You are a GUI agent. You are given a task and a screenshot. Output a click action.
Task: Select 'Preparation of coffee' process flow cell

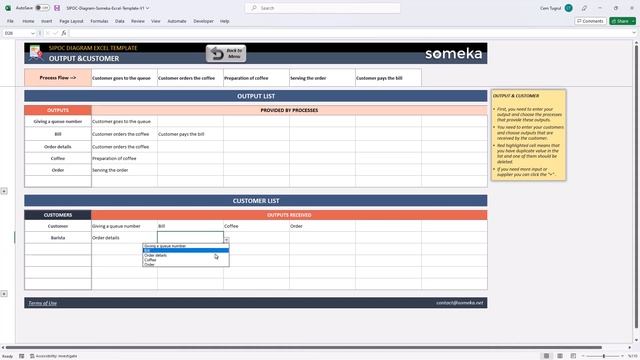click(x=256, y=78)
